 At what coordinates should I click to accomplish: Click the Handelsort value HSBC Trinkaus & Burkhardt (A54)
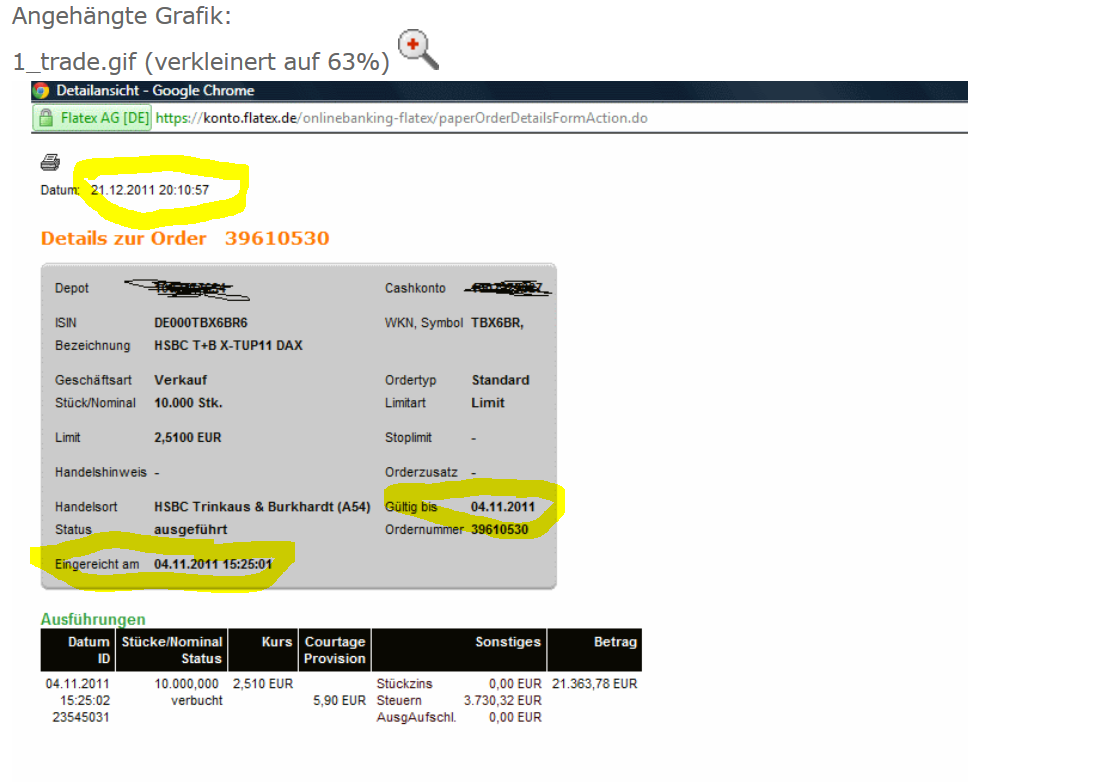click(263, 507)
